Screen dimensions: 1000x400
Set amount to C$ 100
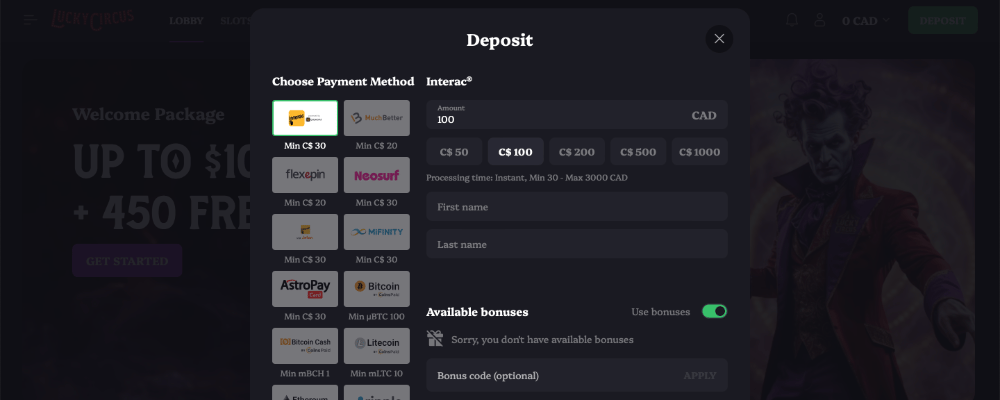[x=515, y=152]
